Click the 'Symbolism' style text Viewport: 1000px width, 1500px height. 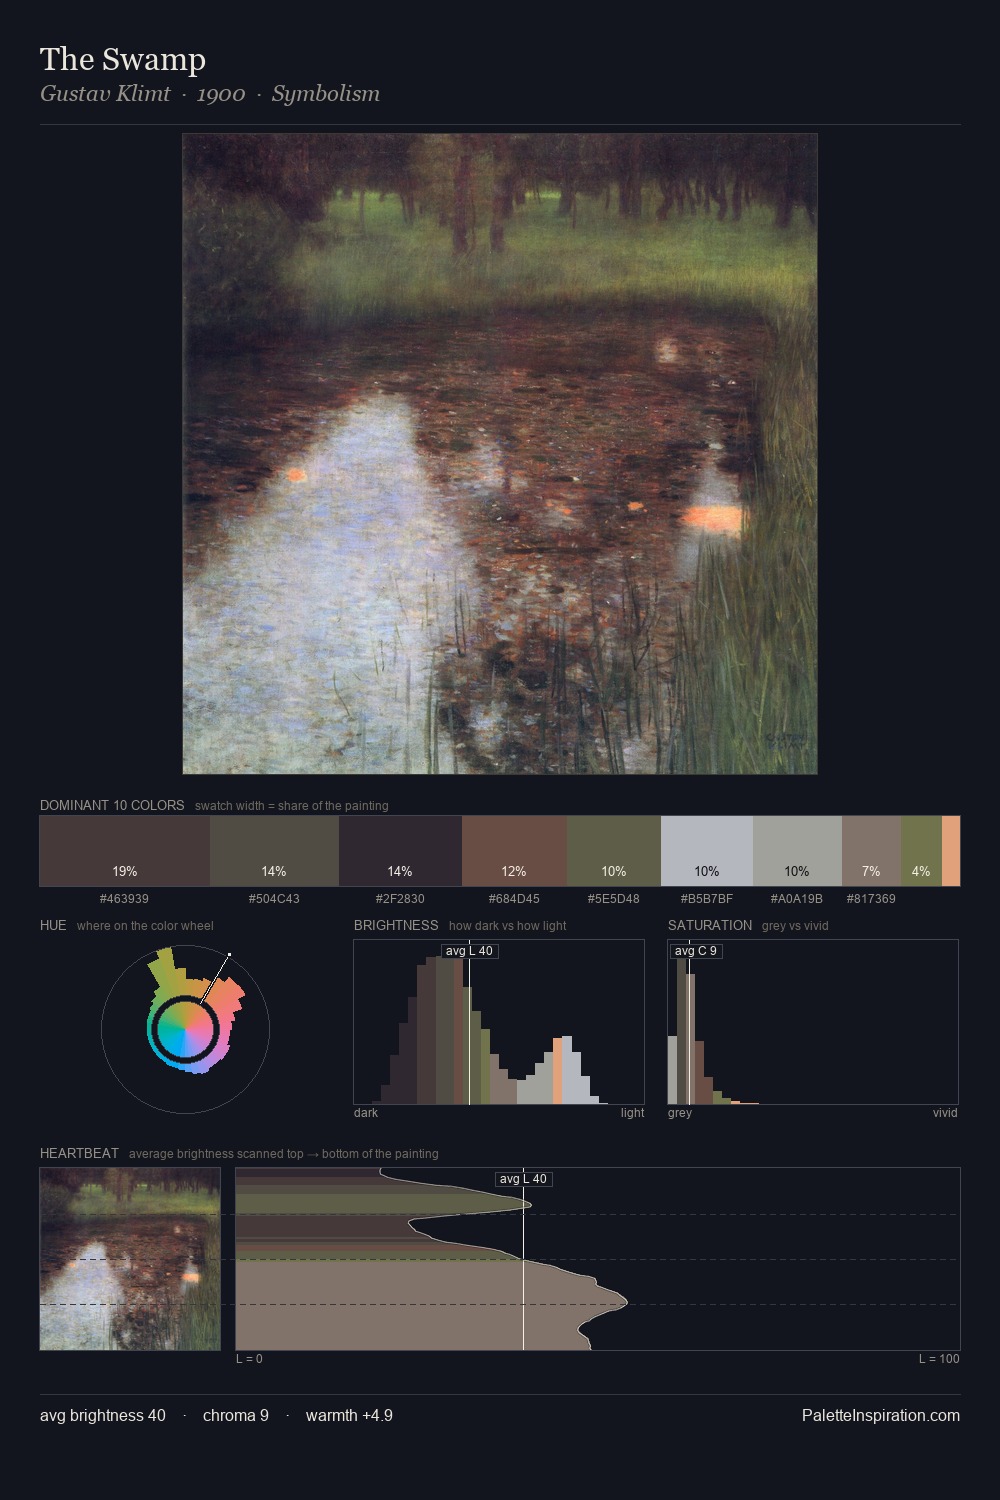(x=326, y=94)
